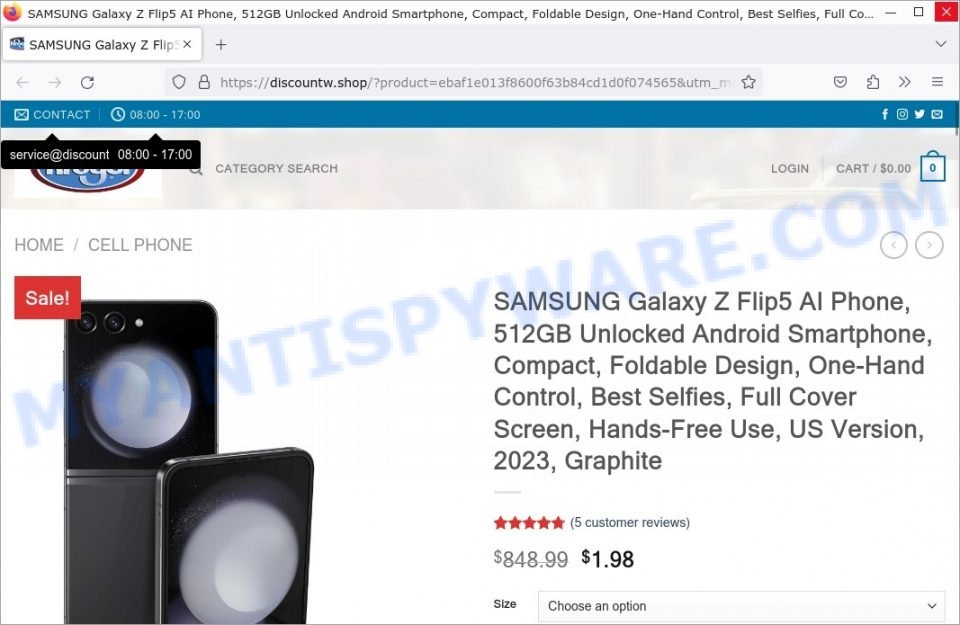Open a new tab with plus button
960x625 pixels.
[x=221, y=45]
